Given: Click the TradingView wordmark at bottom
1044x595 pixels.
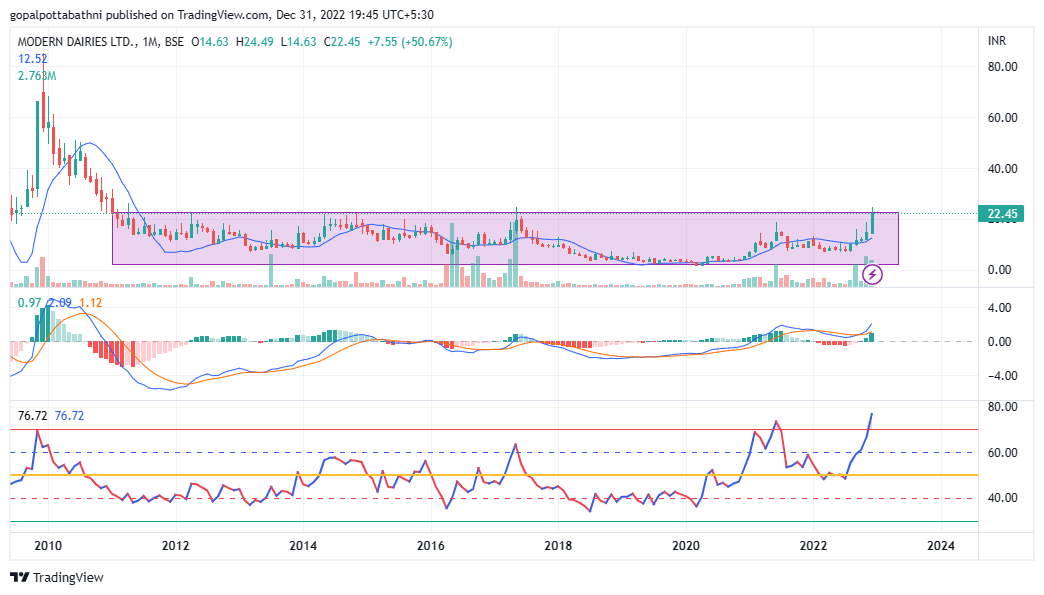Looking at the screenshot, I should [x=69, y=577].
